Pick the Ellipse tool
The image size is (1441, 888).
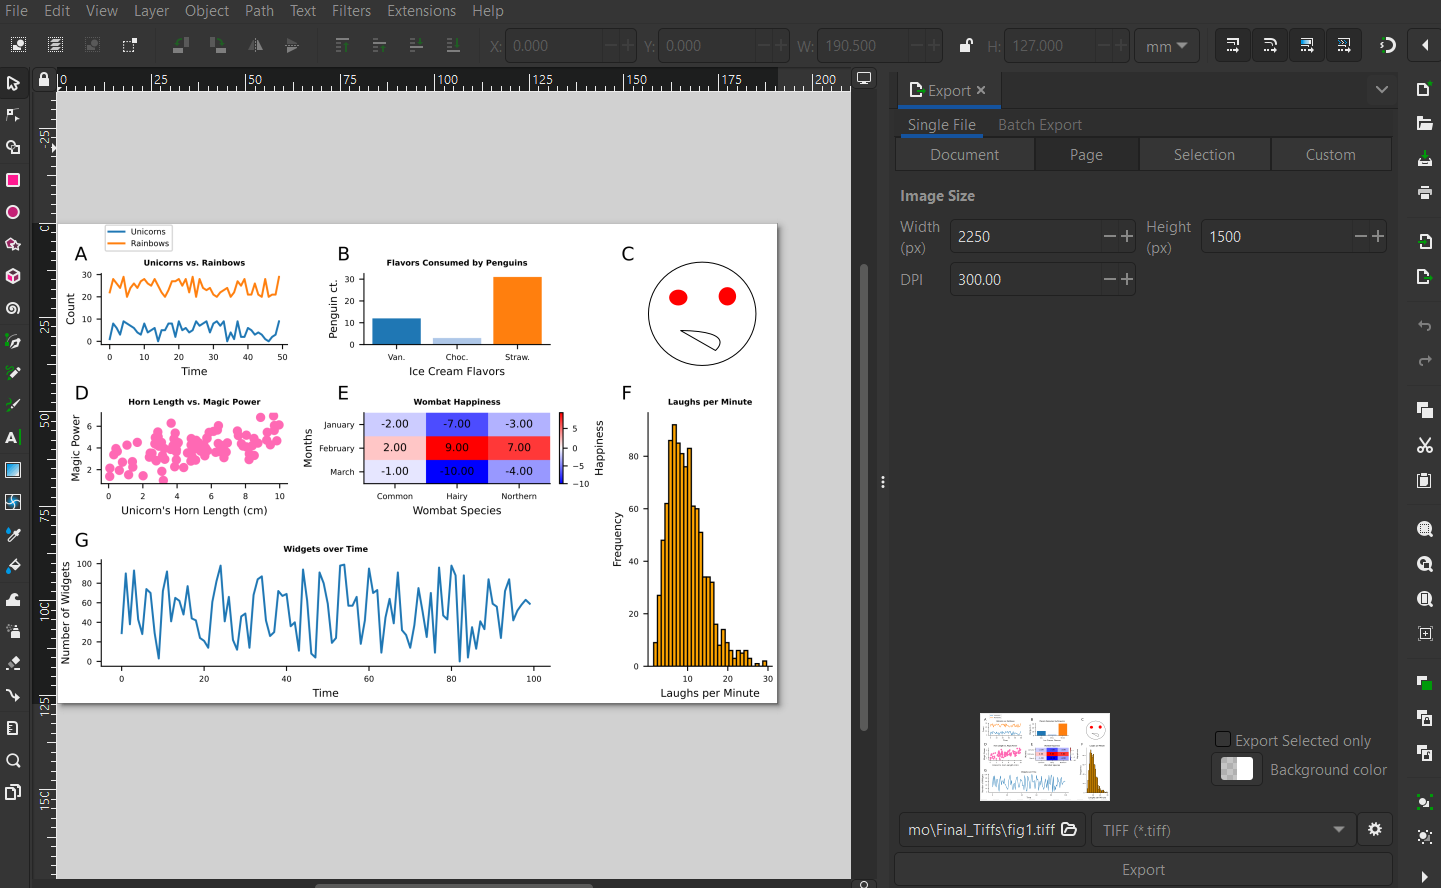tap(14, 212)
